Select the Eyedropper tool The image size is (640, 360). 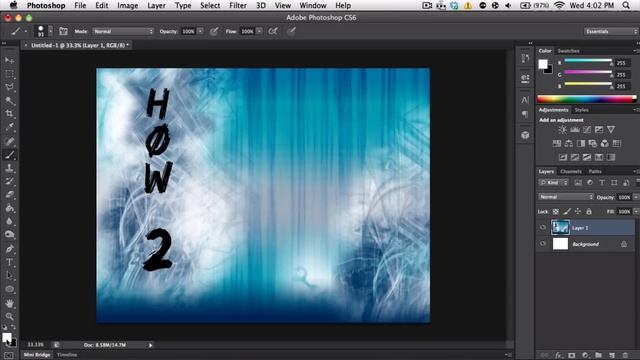(x=9, y=127)
